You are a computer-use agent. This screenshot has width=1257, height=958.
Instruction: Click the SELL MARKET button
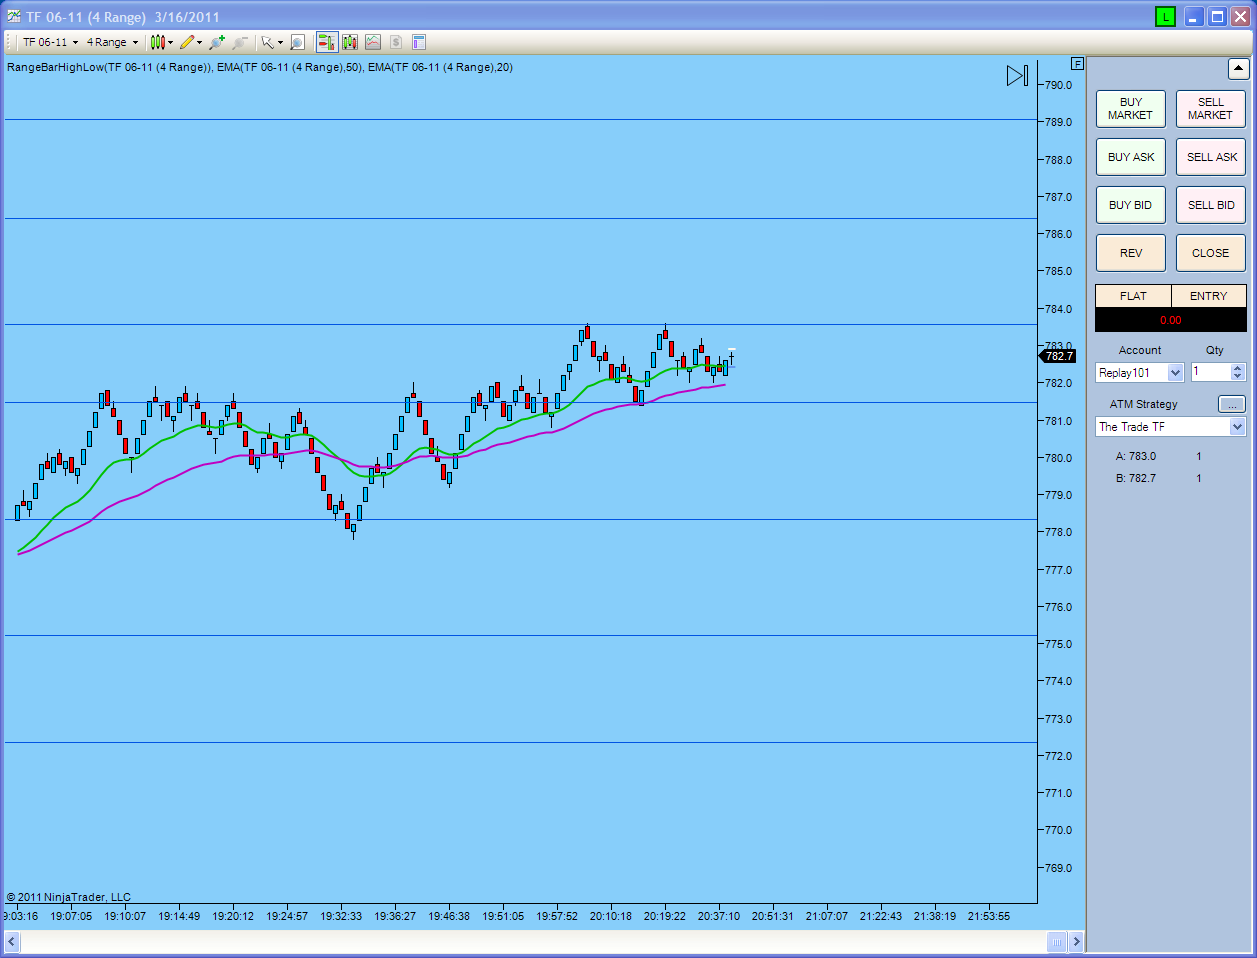pos(1211,109)
